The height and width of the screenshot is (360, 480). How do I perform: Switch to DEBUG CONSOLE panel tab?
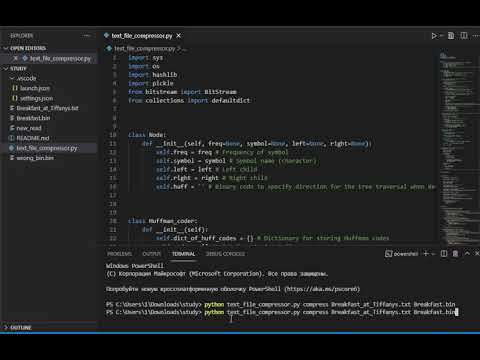click(x=225, y=254)
